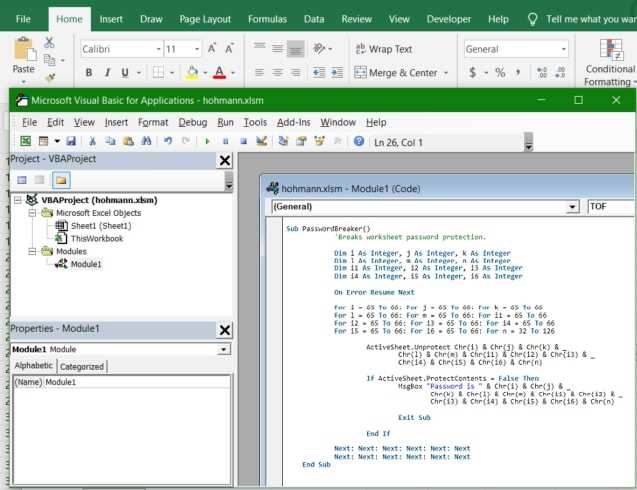637x490 pixels.
Task: Toggle Folders view in Project pane
Action: [61, 180]
